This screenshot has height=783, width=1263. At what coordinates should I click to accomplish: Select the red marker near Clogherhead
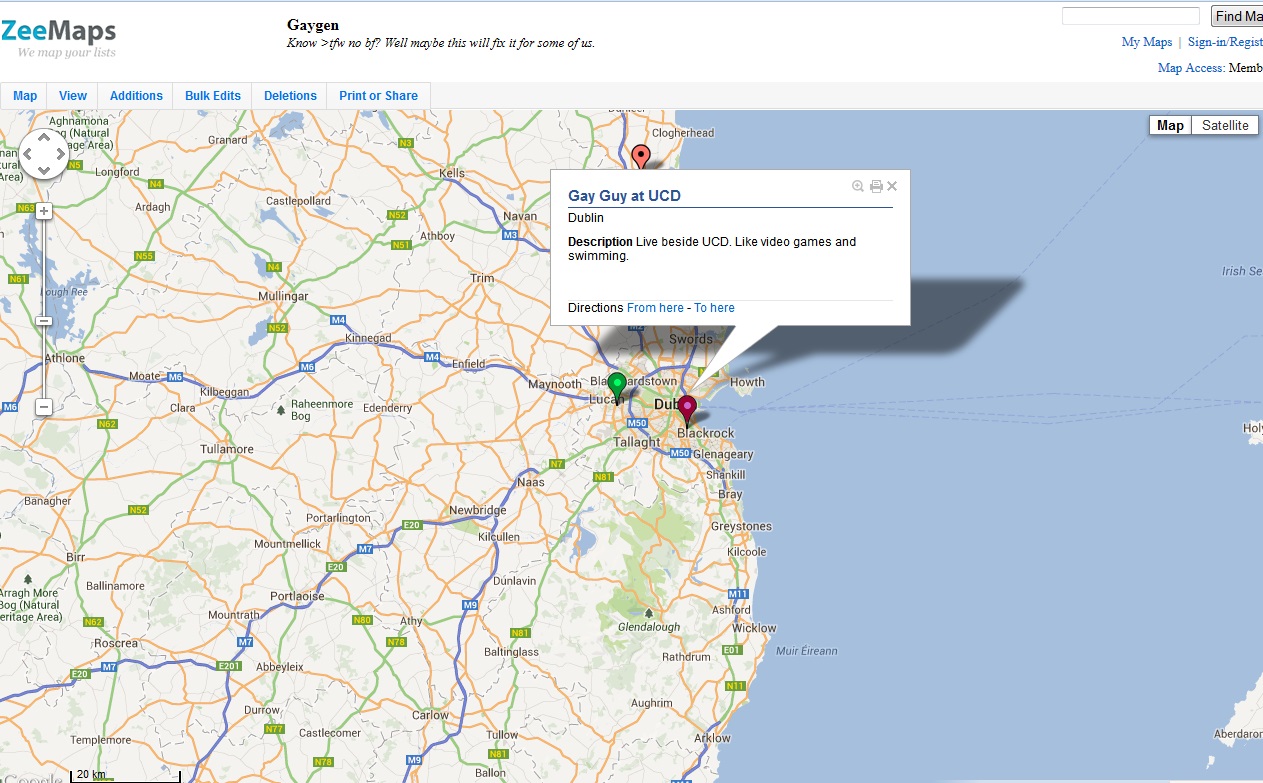(x=641, y=158)
